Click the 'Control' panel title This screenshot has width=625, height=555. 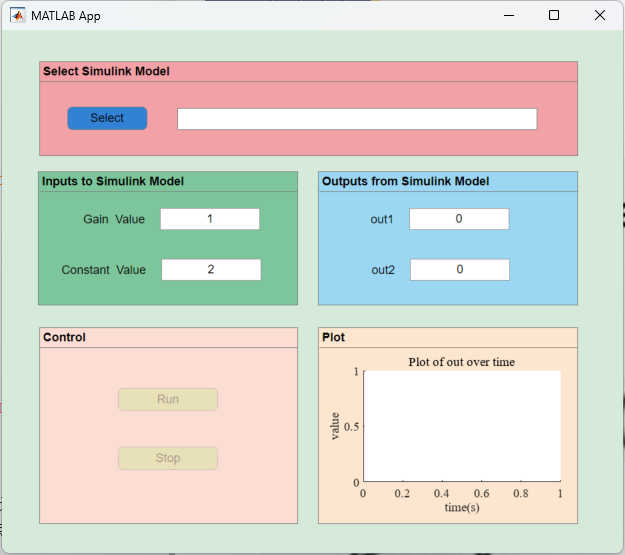pyautogui.click(x=64, y=337)
